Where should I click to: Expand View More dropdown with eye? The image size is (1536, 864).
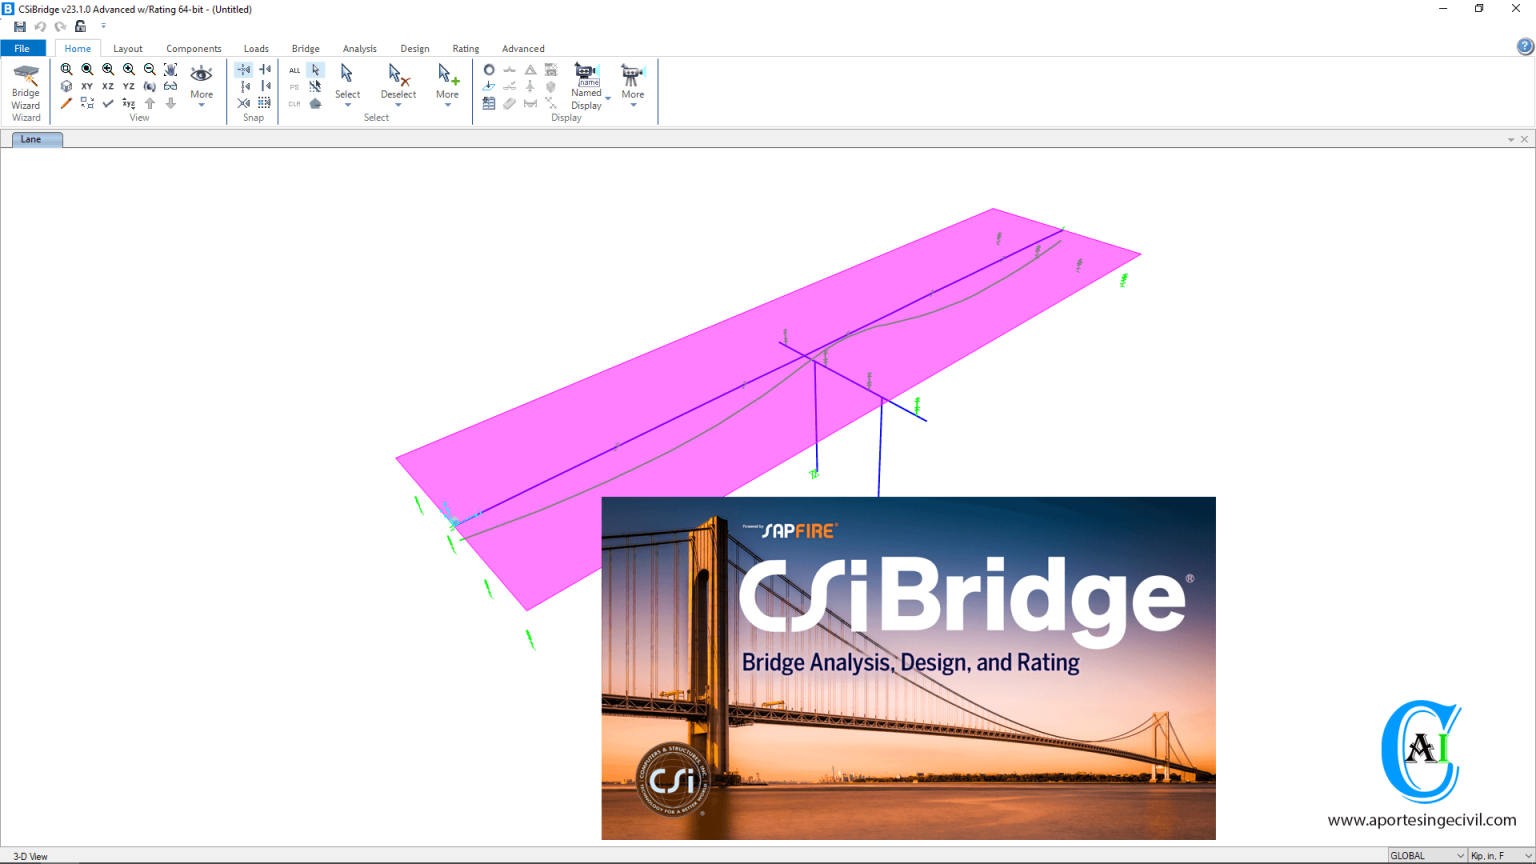[x=202, y=86]
